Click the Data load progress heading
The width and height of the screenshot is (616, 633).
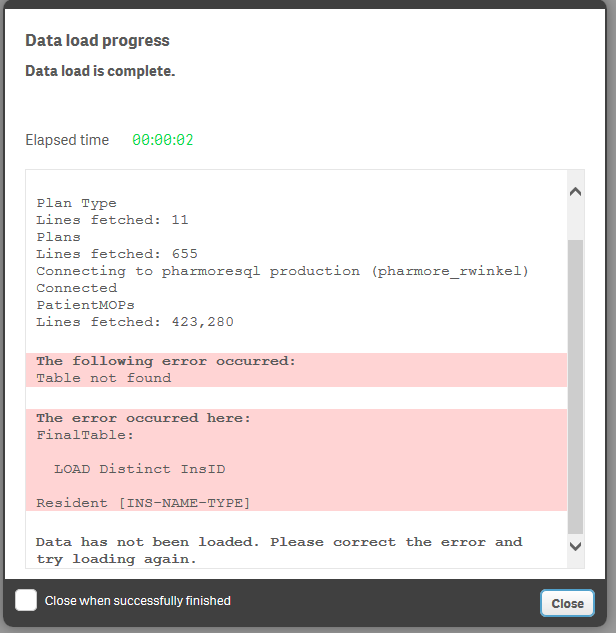click(97, 41)
